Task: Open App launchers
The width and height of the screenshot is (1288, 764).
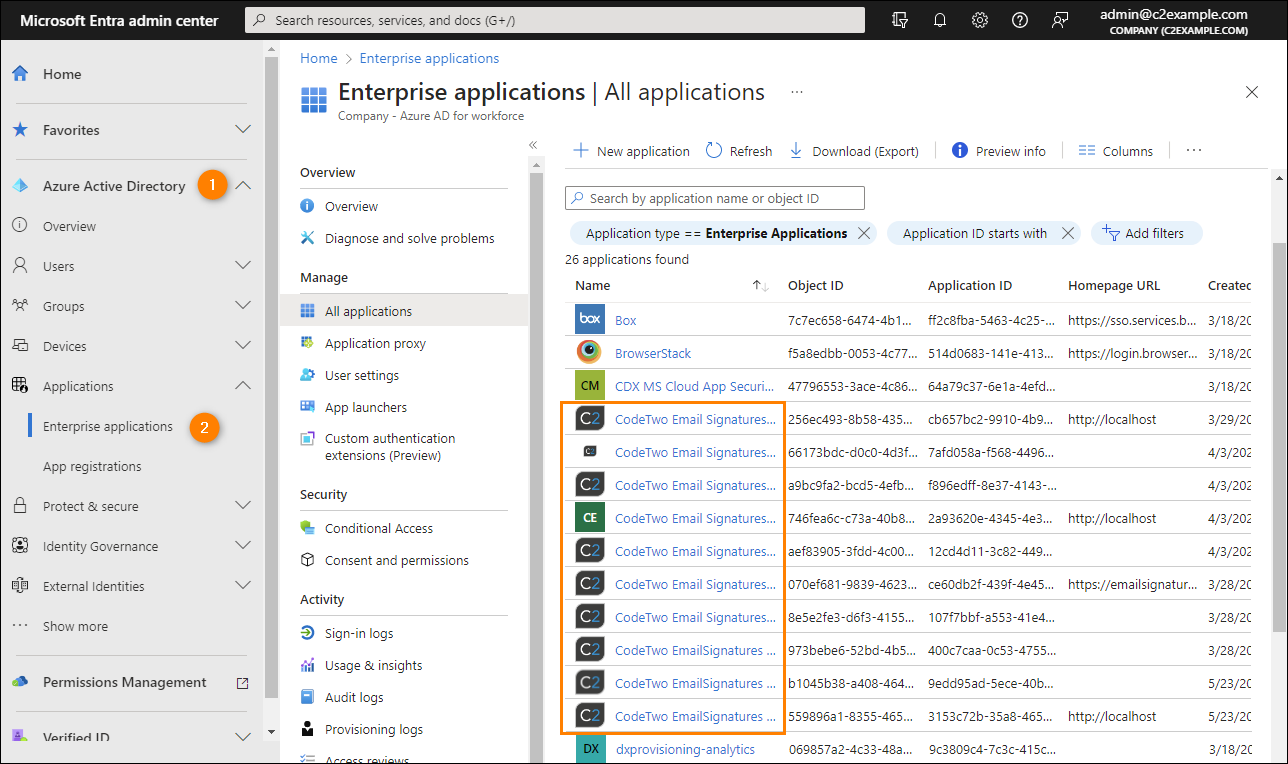Action: (366, 407)
